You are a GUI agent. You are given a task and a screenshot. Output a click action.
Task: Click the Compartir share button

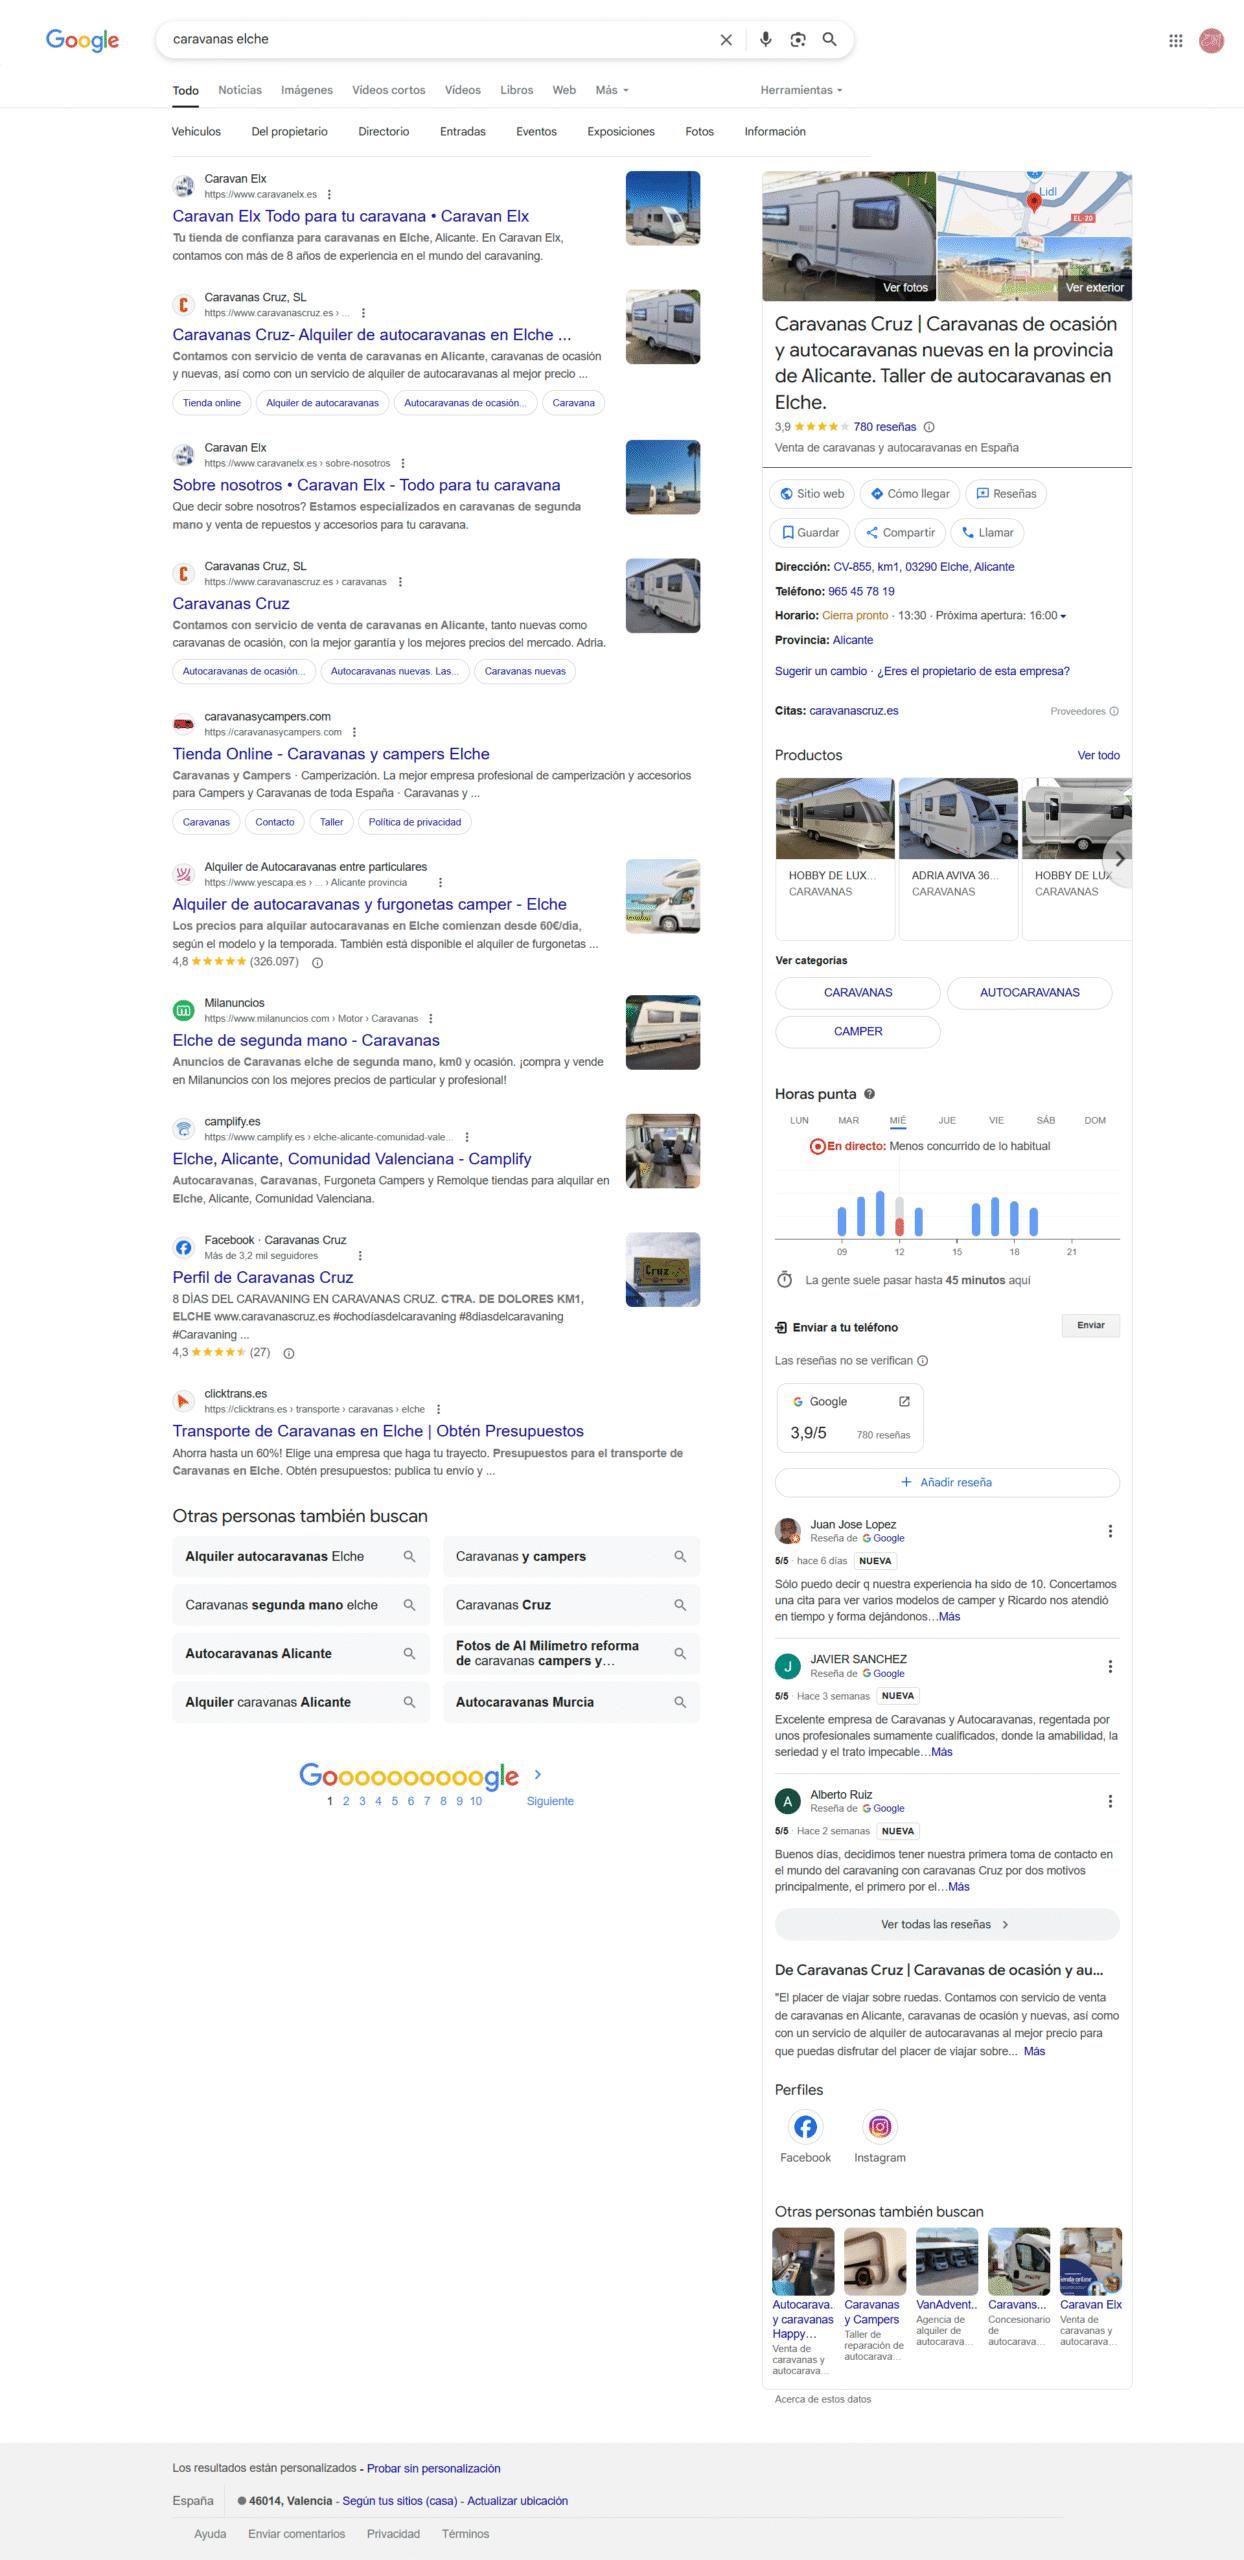pyautogui.click(x=900, y=533)
